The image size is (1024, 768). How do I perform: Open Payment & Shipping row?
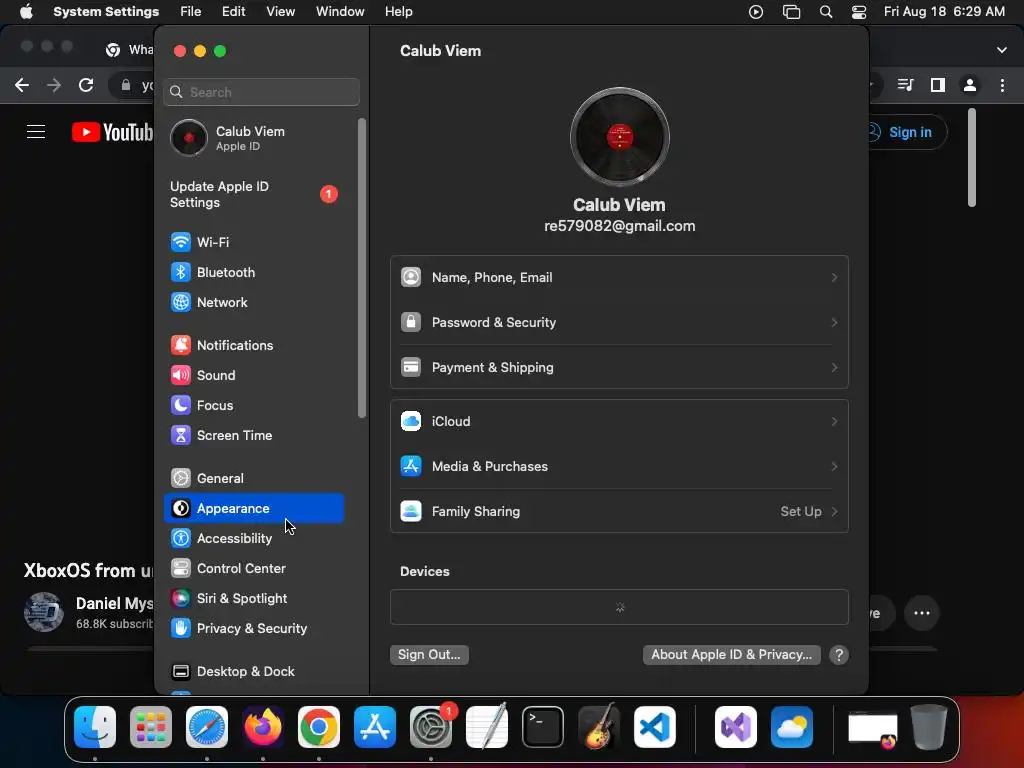coord(619,368)
